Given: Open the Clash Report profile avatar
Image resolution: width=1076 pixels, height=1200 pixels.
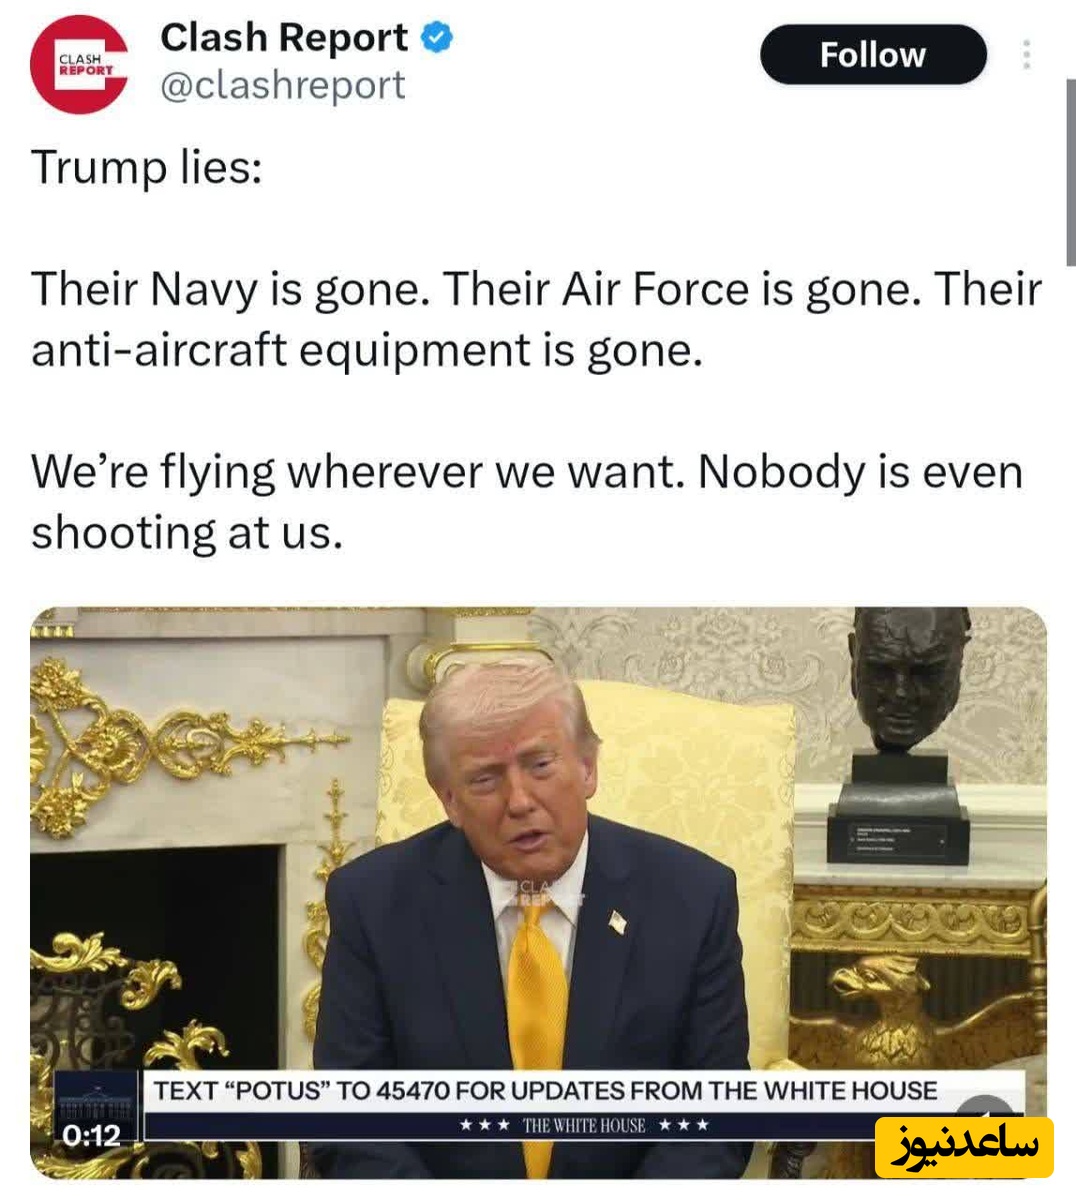Looking at the screenshot, I should [x=80, y=65].
